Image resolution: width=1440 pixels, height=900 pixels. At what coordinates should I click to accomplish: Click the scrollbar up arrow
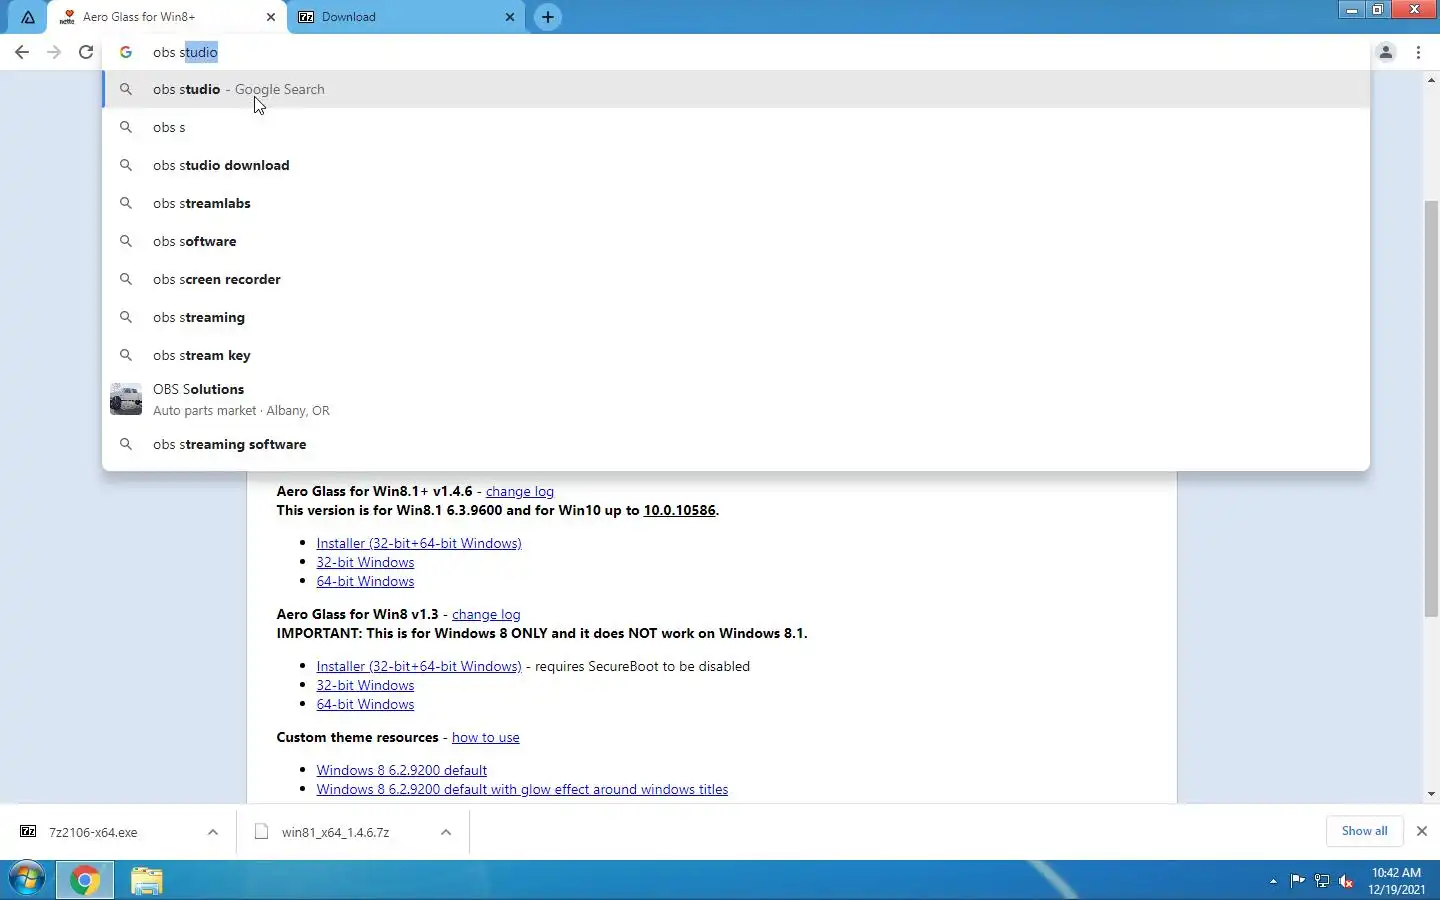[x=1431, y=80]
